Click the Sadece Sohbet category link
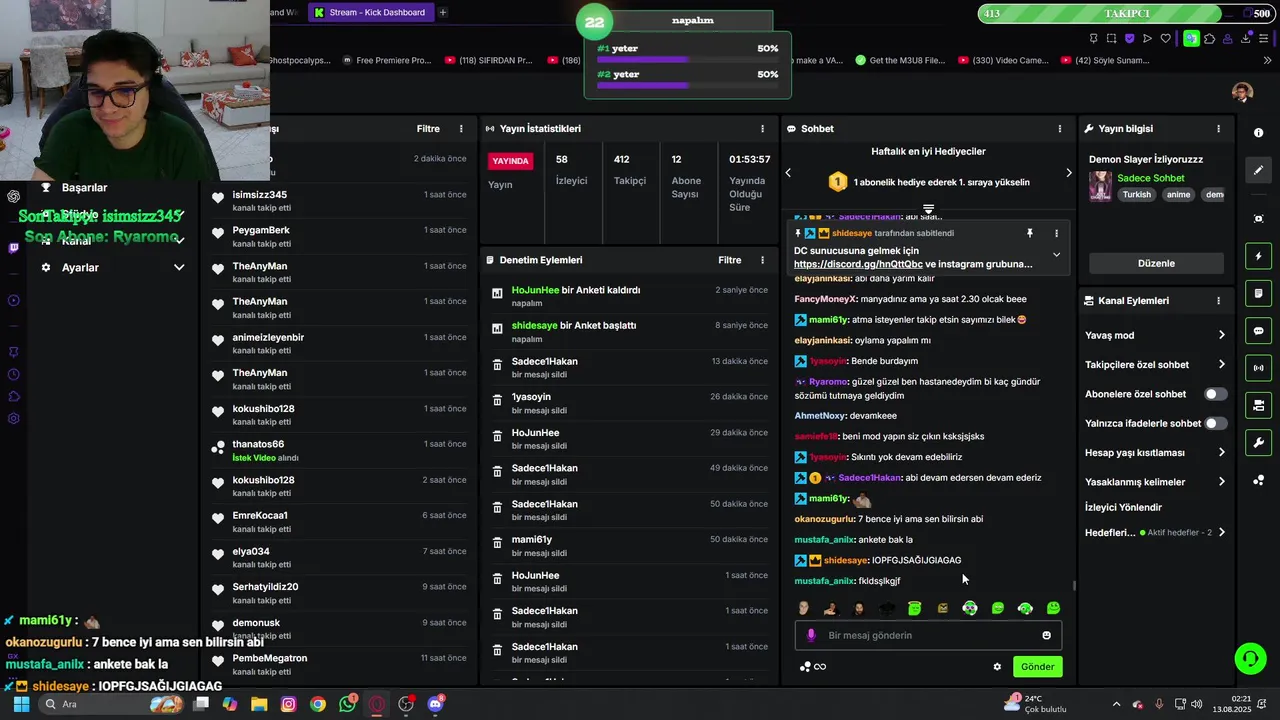The height and width of the screenshot is (720, 1280). (1150, 178)
